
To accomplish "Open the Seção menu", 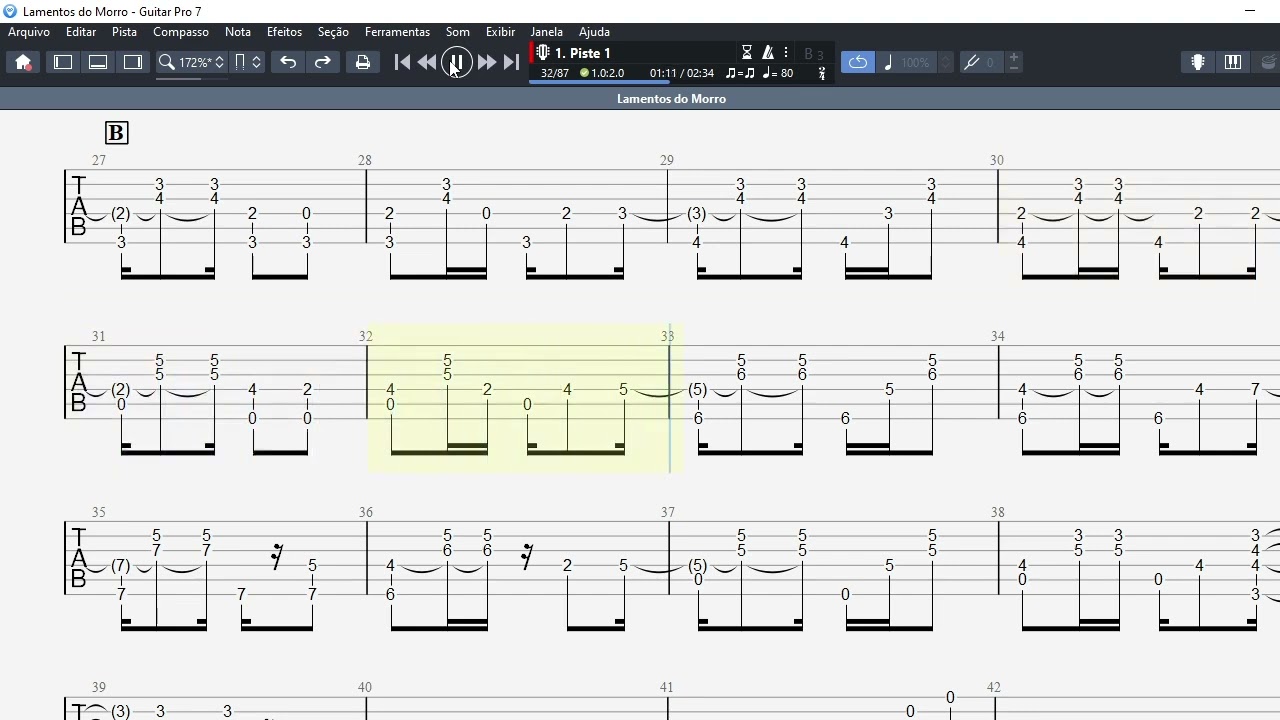I will tap(333, 32).
